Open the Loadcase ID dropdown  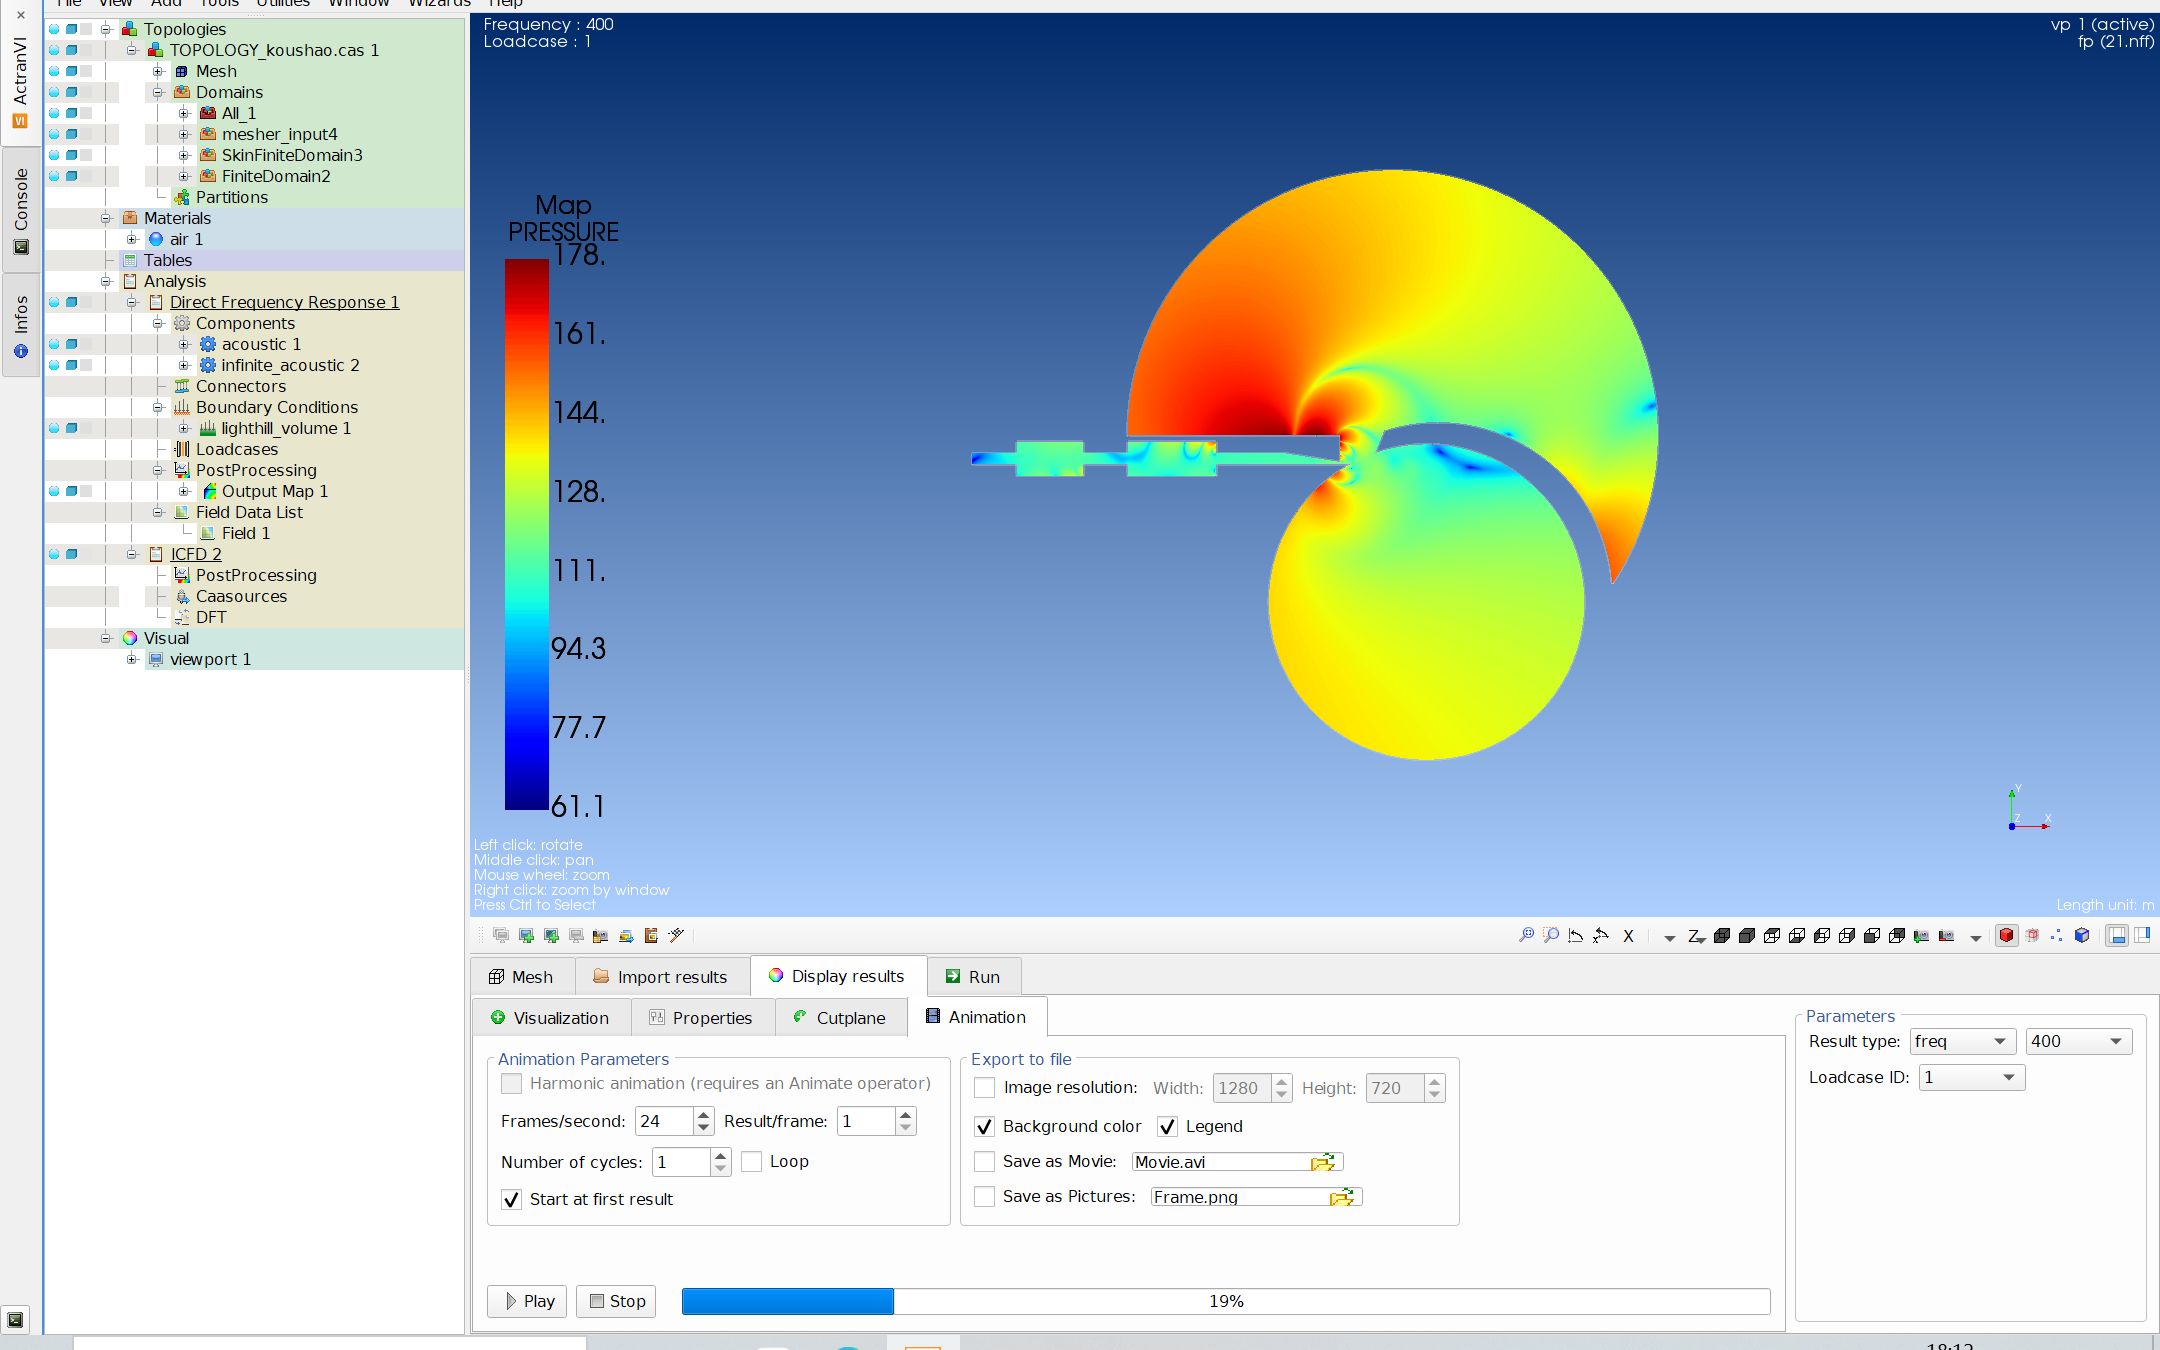click(x=1971, y=1077)
